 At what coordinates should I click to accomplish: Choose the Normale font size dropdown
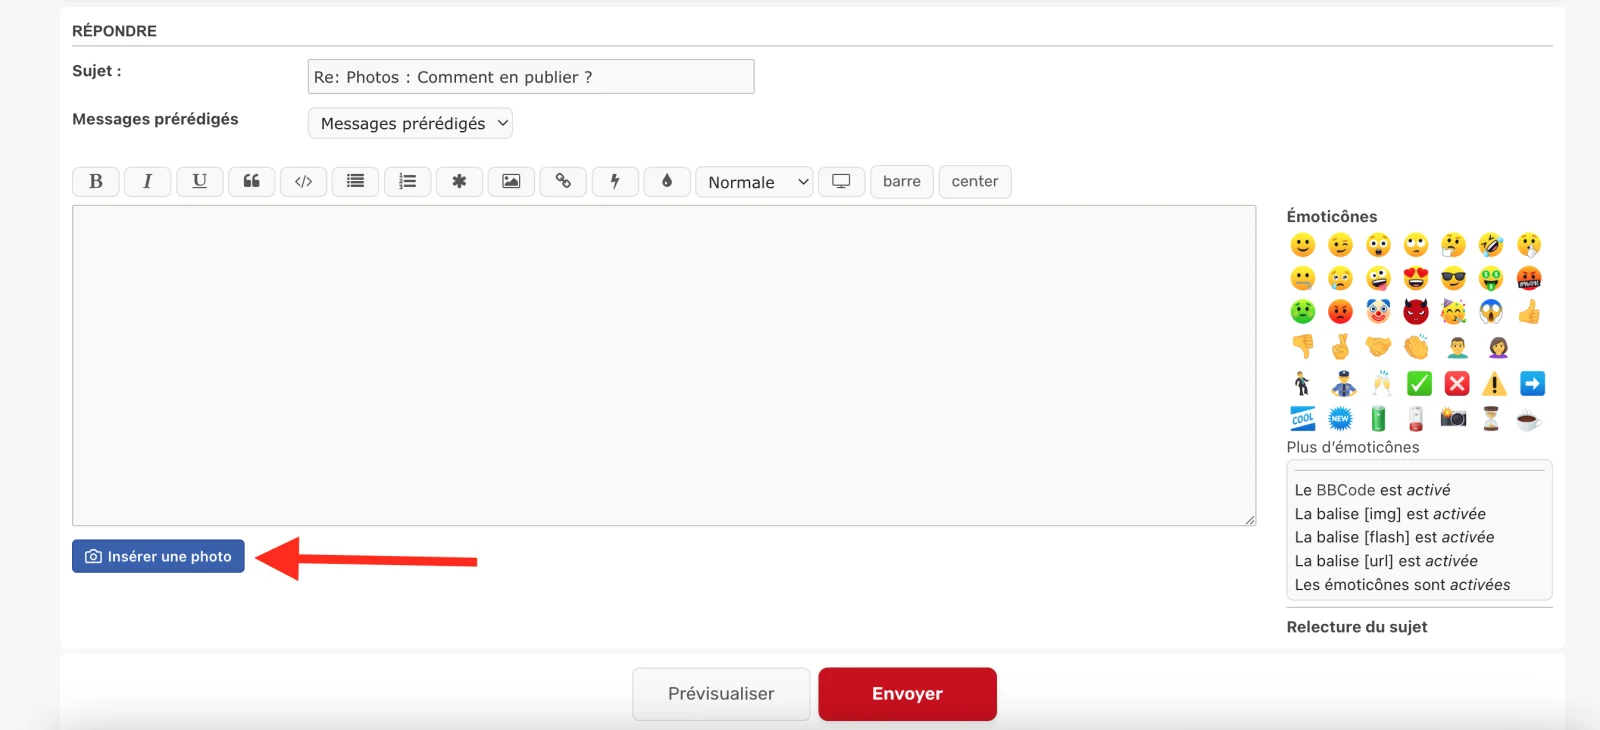coord(754,182)
